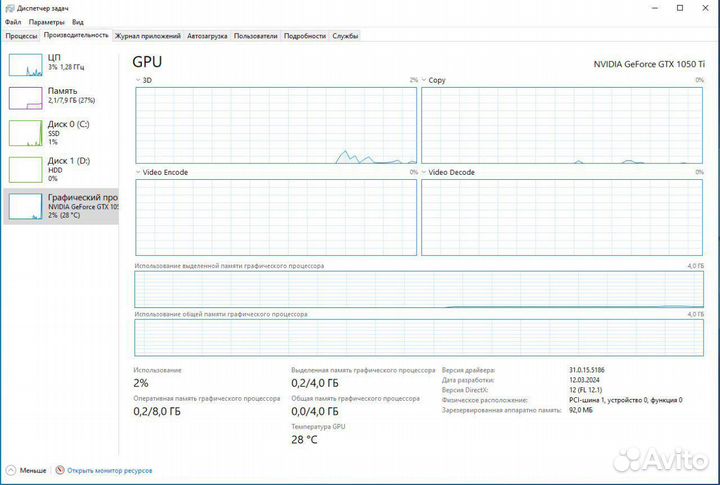Select the CPU (ЦП) mini graph thumbnail
720x485 pixels.
(26, 65)
